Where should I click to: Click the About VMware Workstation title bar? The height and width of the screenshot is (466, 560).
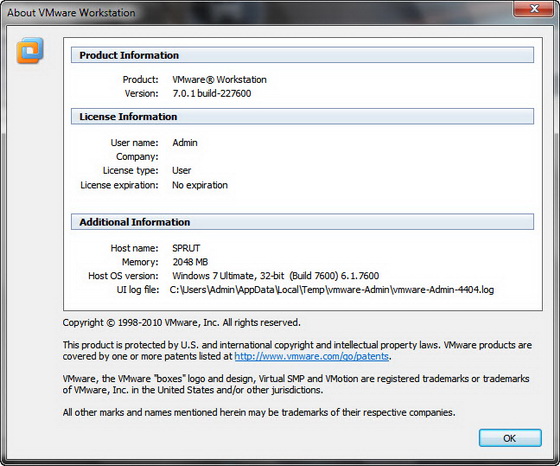coord(257,12)
